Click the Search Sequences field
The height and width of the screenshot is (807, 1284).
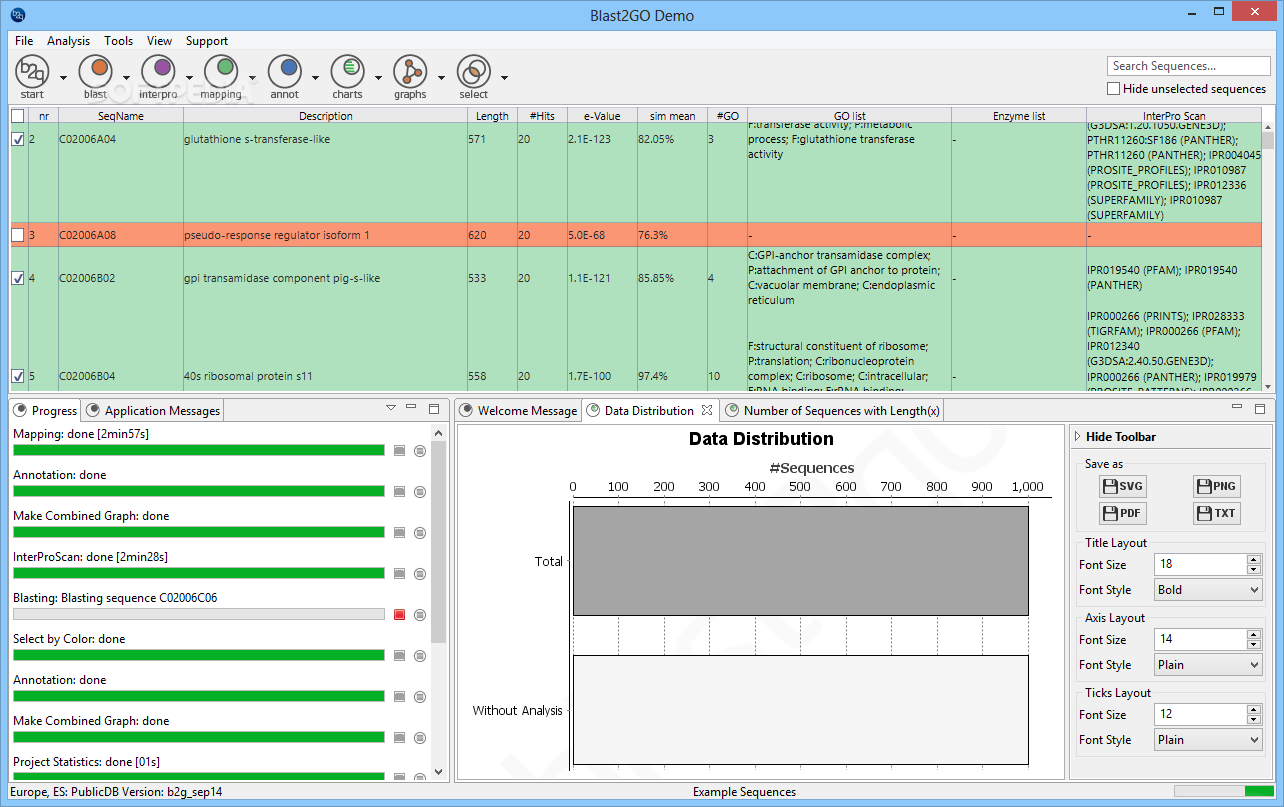tap(1188, 66)
